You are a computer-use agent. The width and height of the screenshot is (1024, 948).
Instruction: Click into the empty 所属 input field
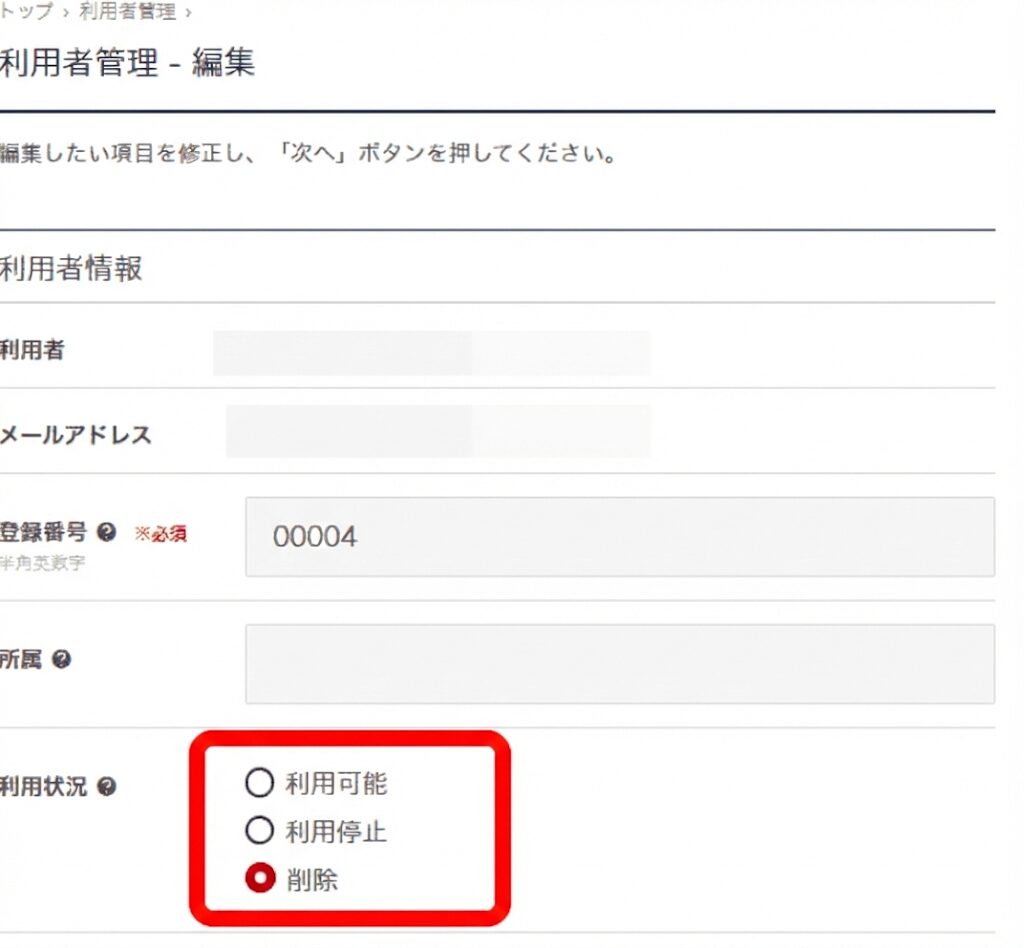(x=620, y=664)
